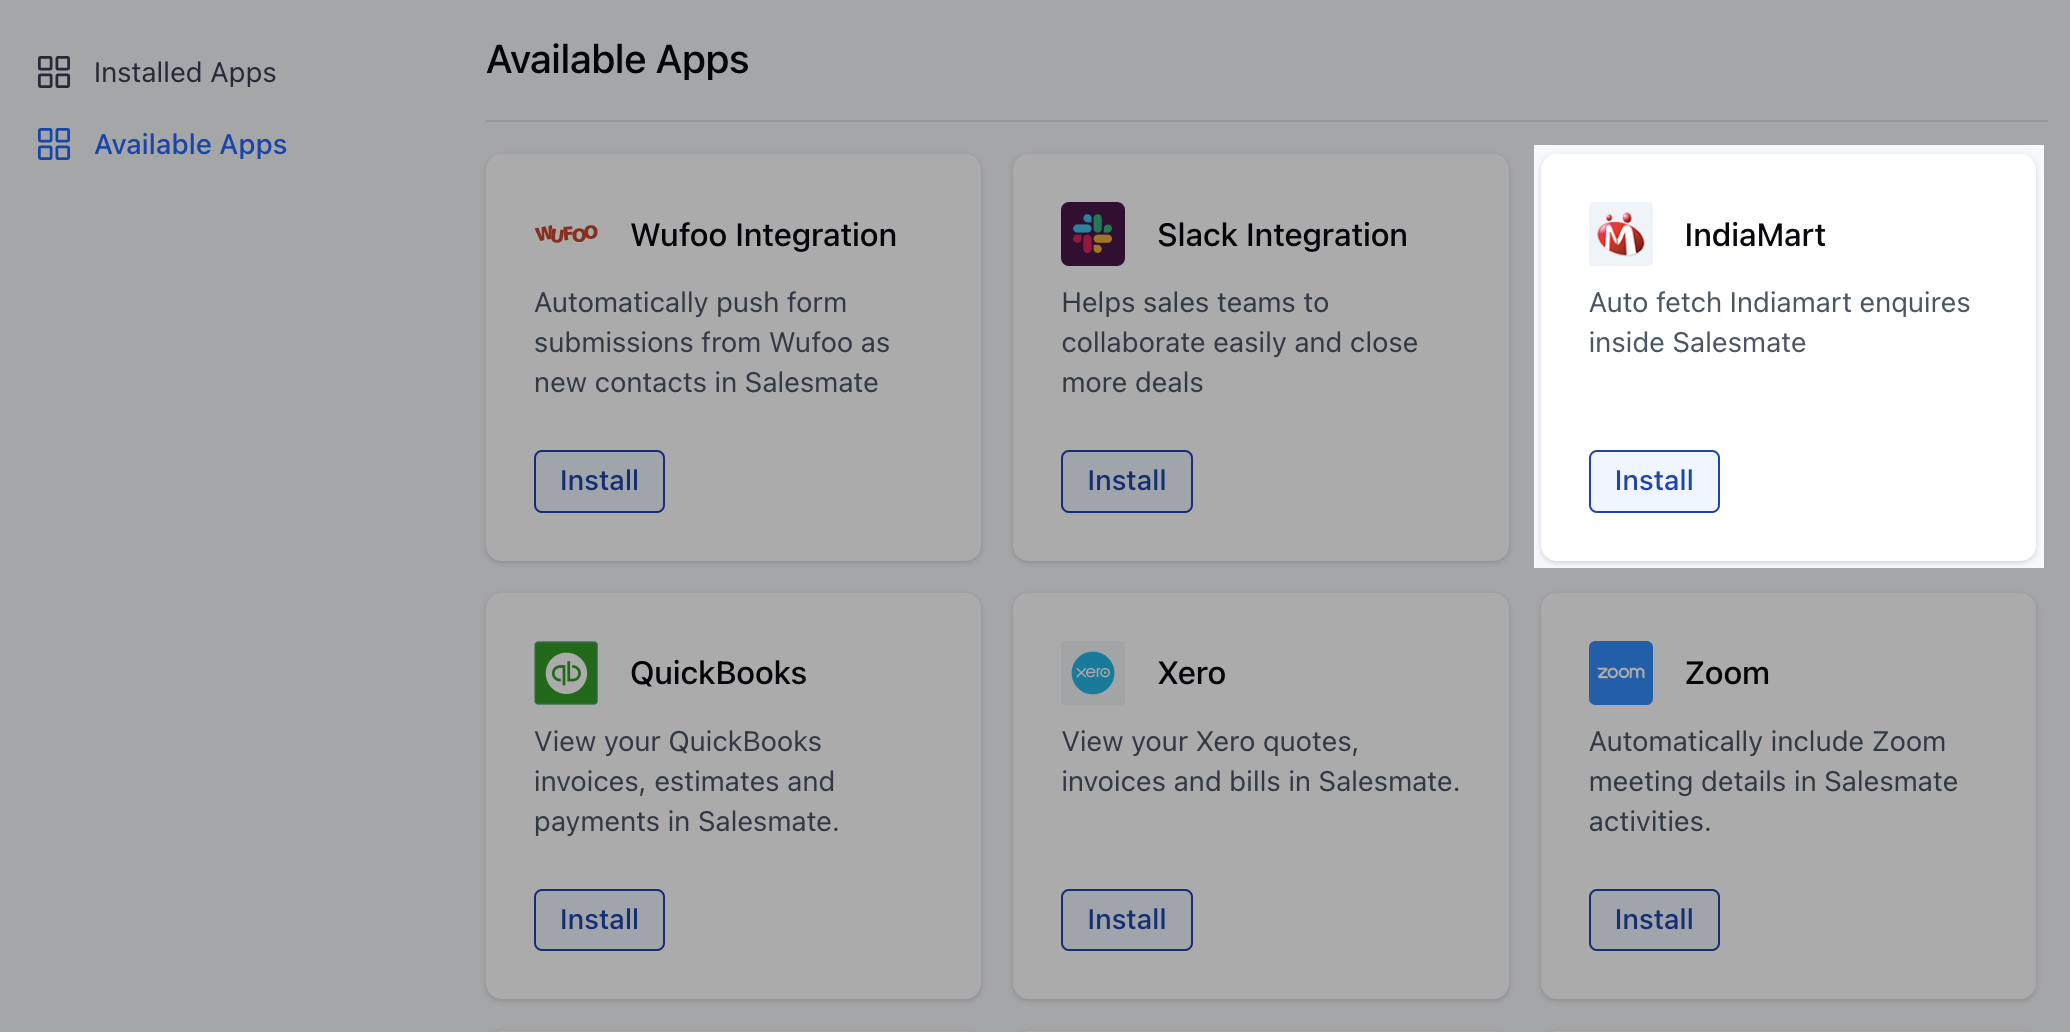Click the Xero logo icon

[x=1093, y=673]
